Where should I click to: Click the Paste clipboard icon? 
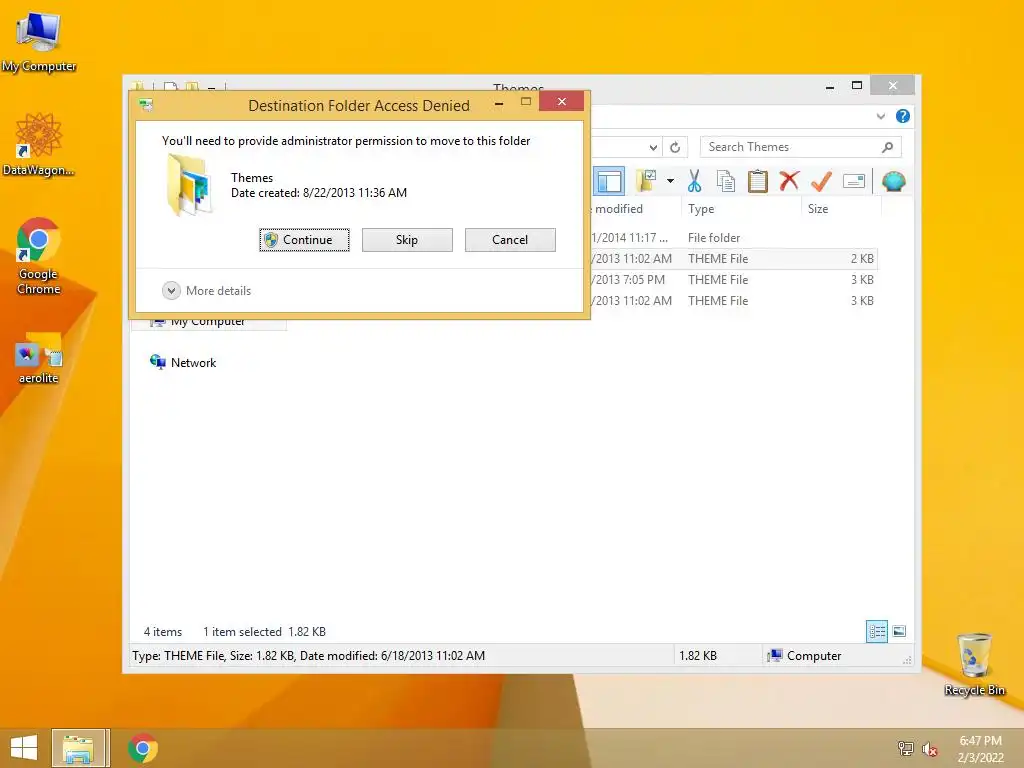pos(758,181)
